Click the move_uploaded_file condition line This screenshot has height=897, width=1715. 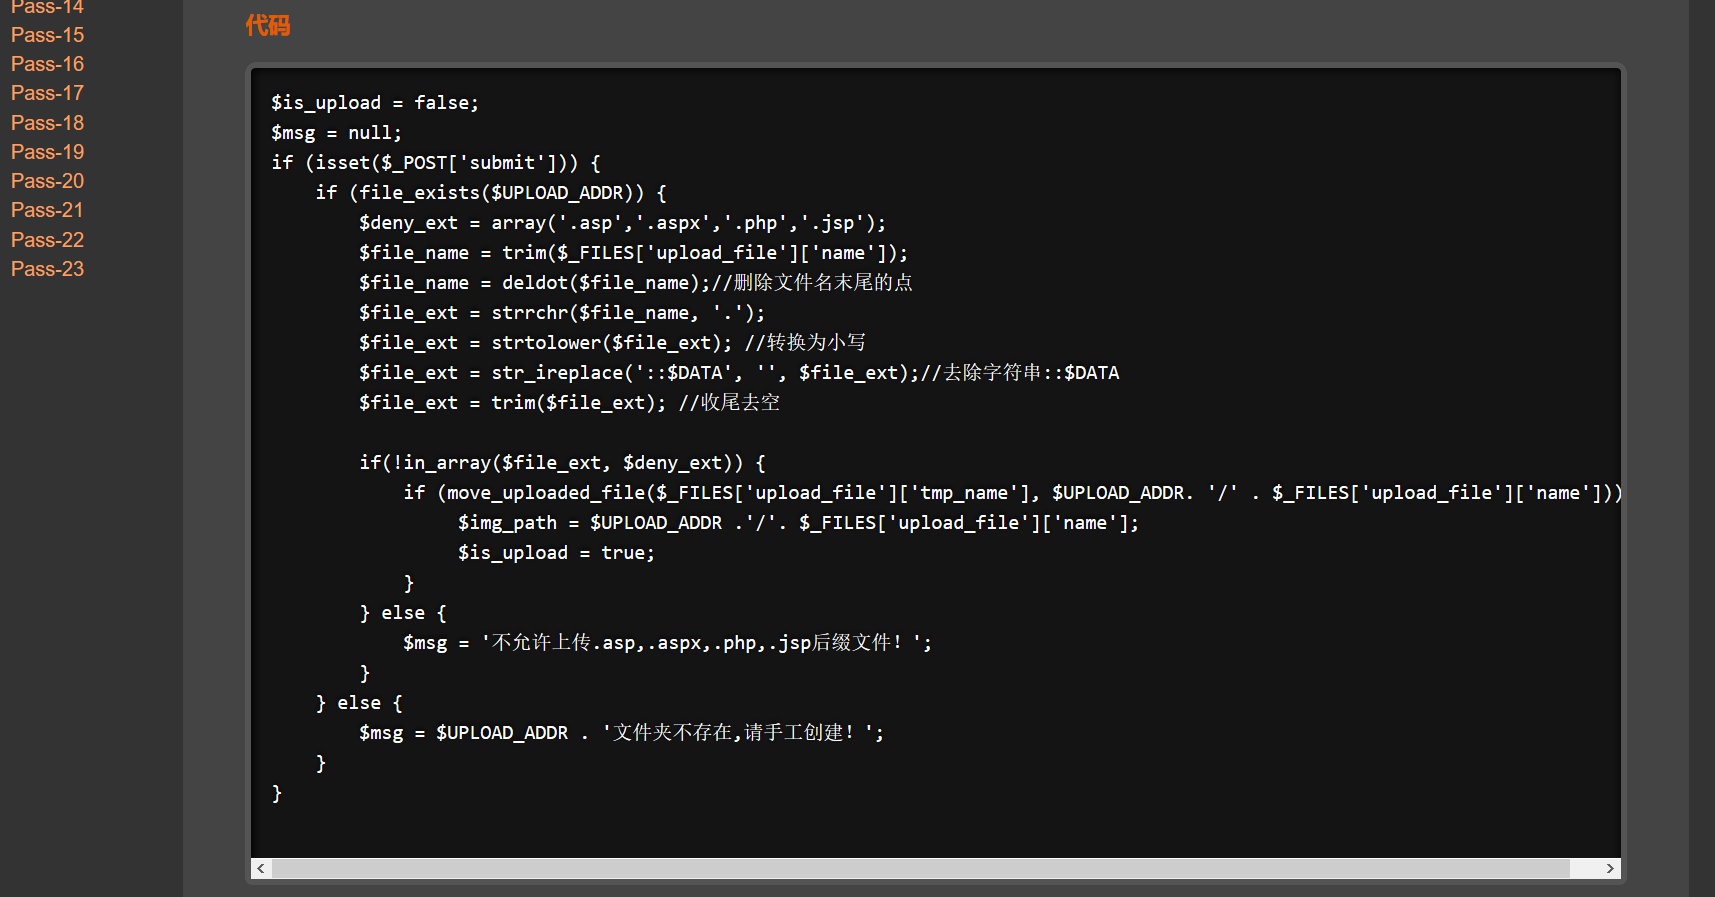click(1012, 493)
